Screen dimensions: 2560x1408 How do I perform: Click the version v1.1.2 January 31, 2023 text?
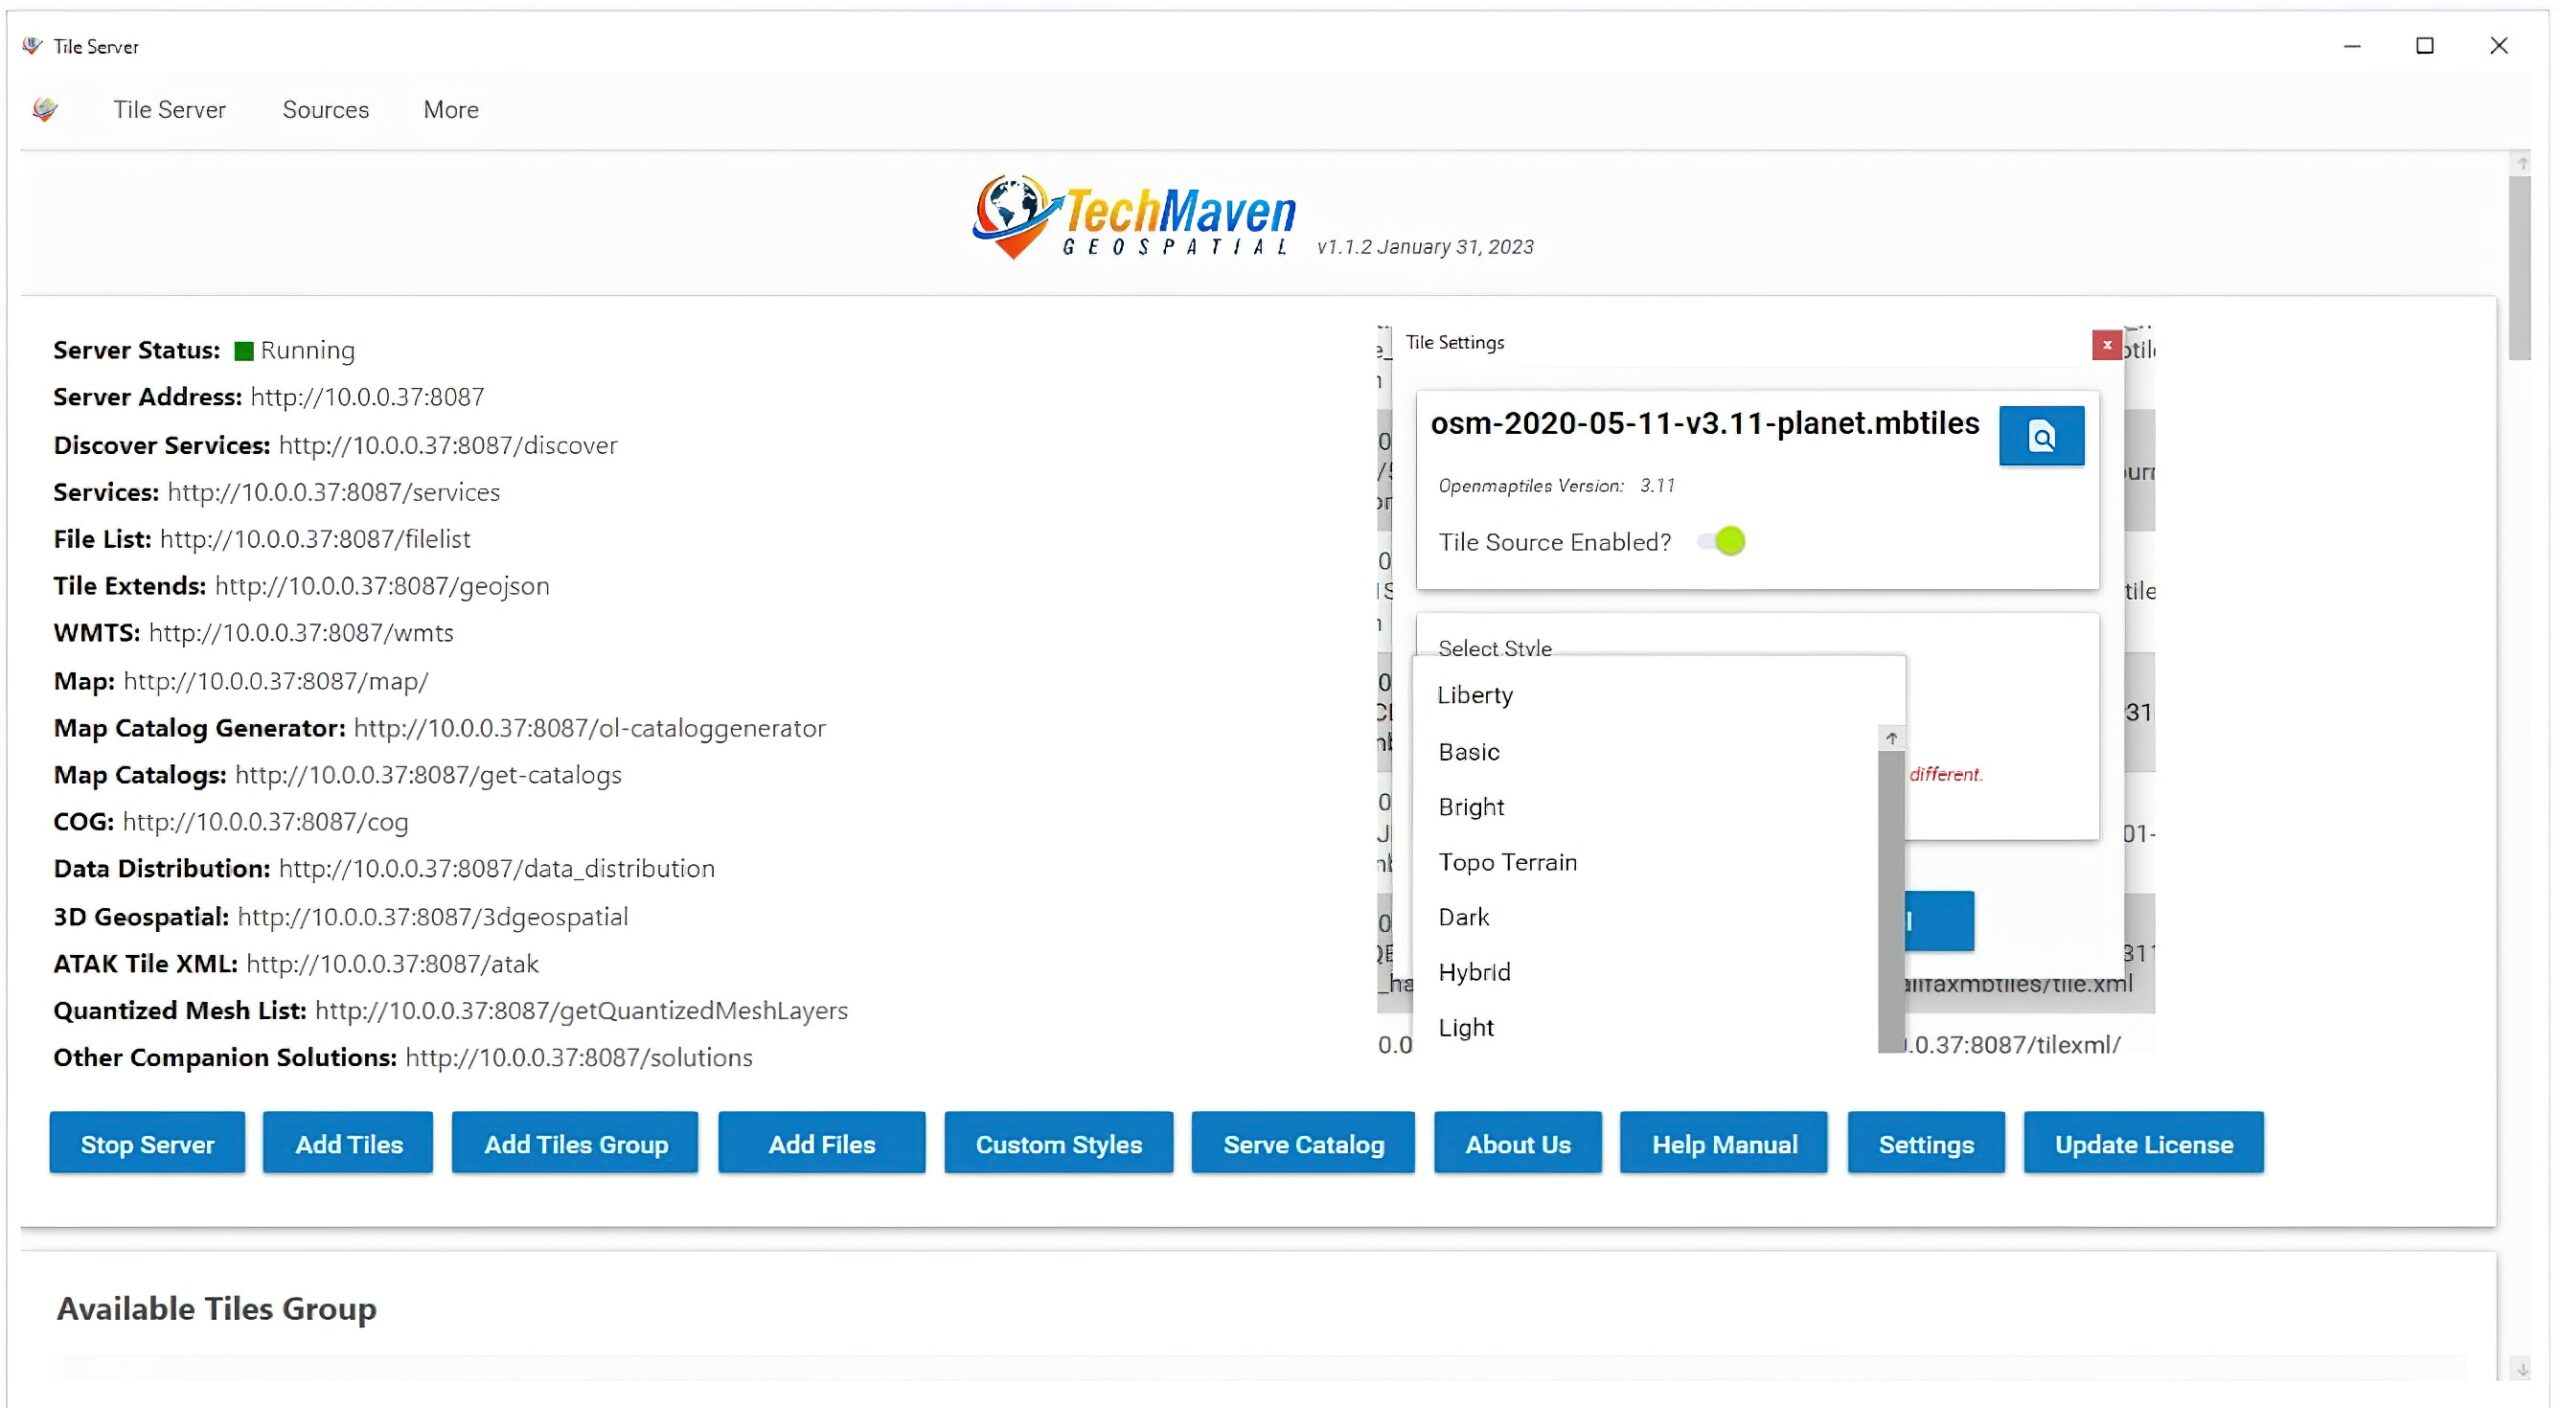1425,247
